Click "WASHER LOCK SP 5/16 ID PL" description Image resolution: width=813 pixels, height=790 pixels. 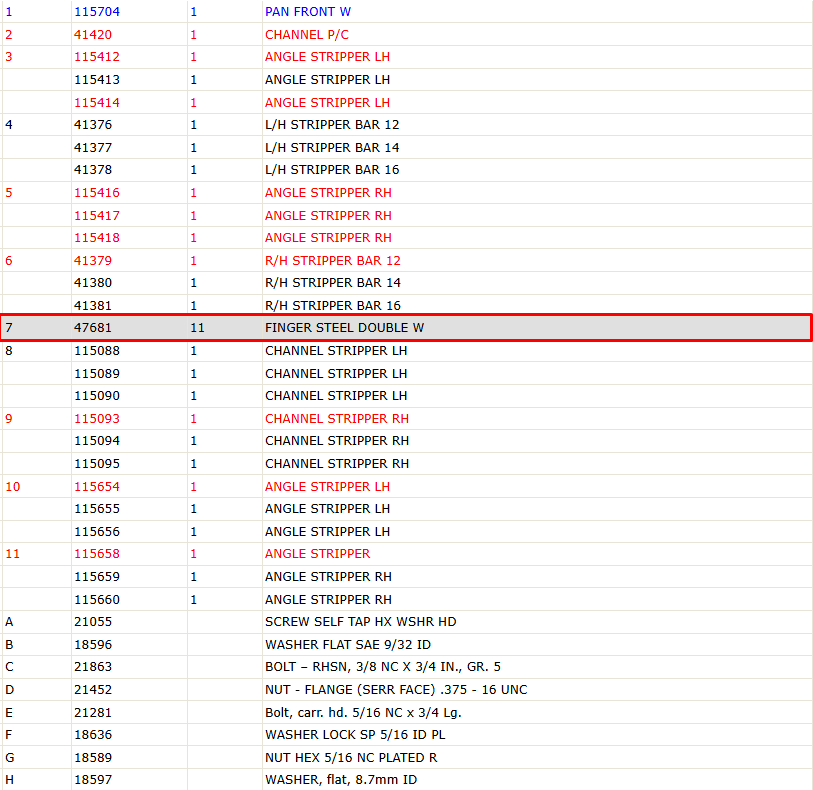(355, 735)
